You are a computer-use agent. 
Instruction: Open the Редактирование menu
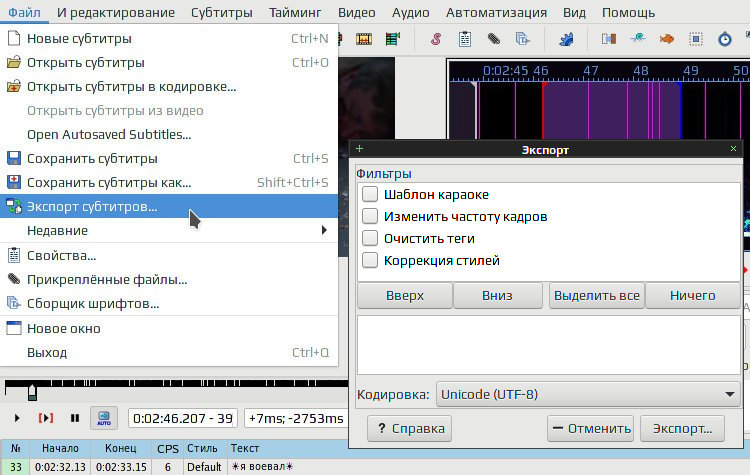pos(116,12)
